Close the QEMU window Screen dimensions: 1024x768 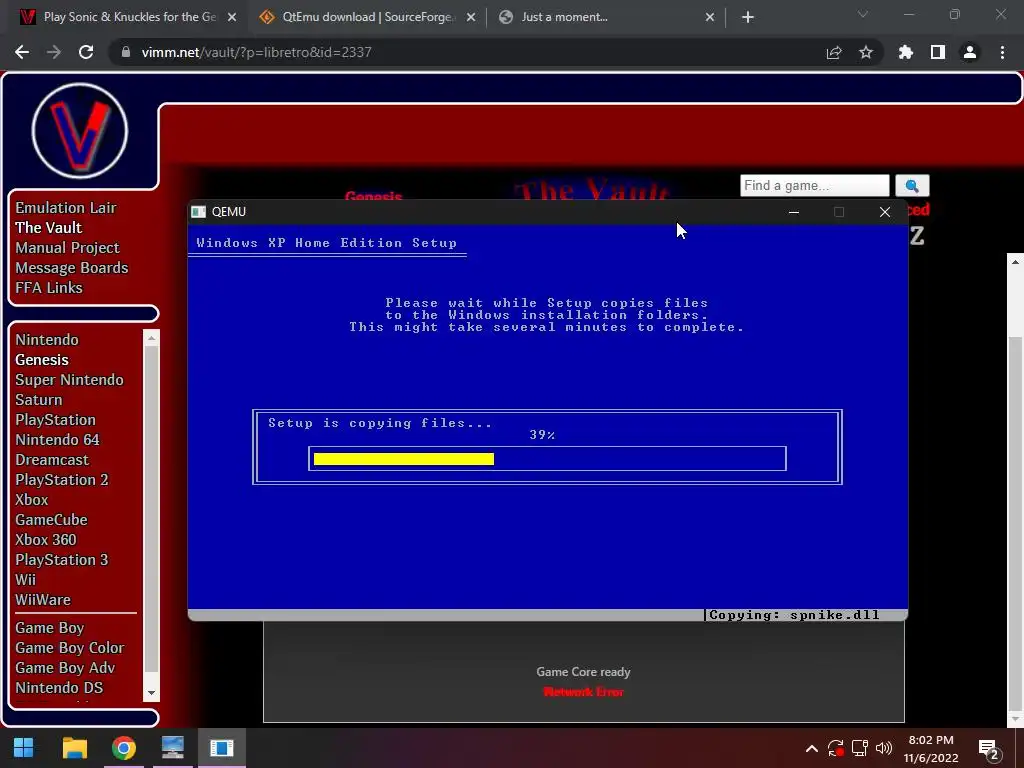pos(885,212)
